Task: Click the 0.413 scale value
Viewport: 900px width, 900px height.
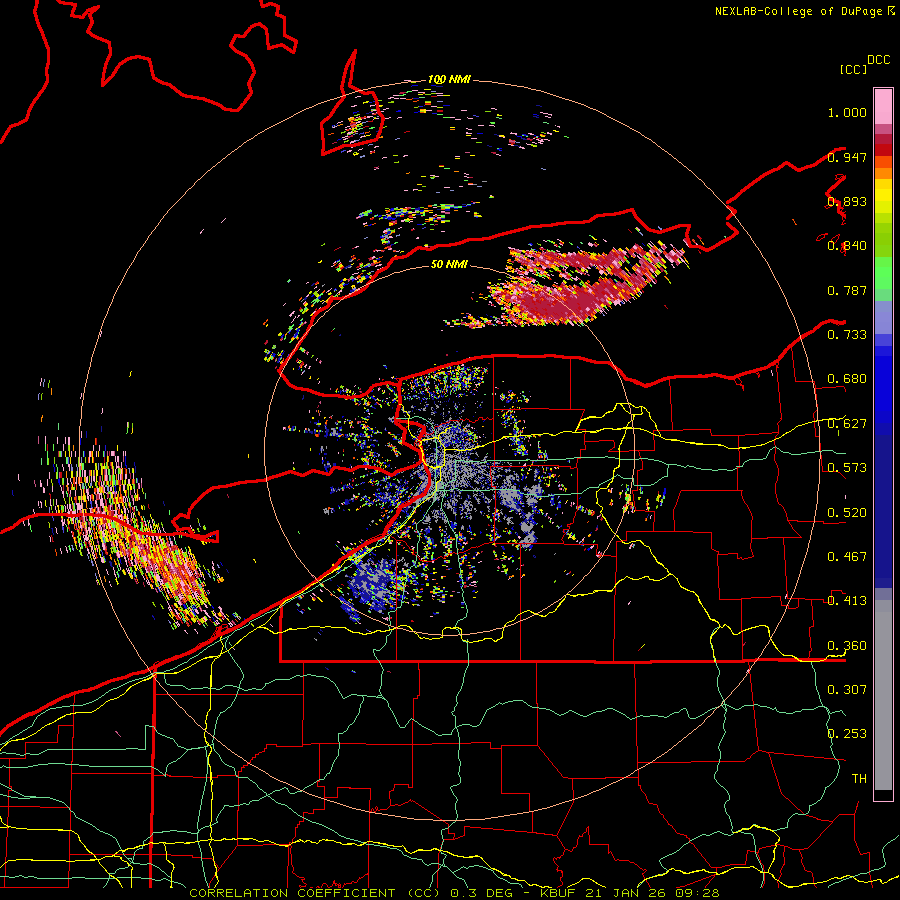Action: pos(847,601)
